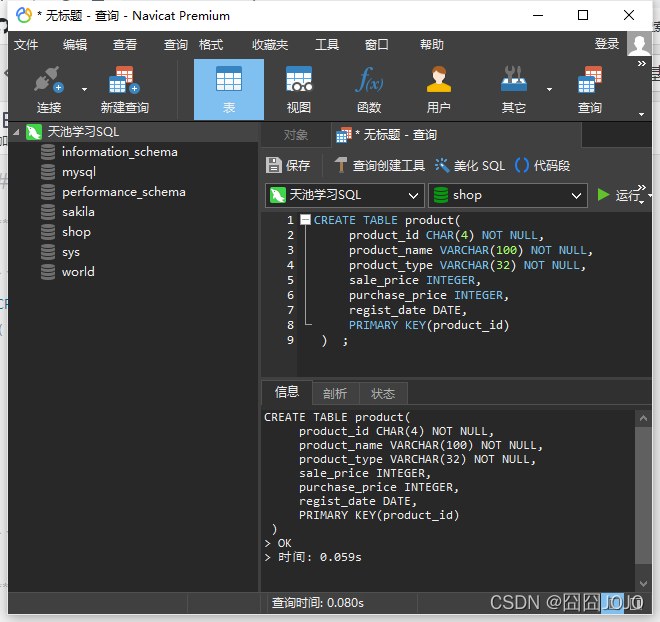The height and width of the screenshot is (622, 660).
Task: Click the sakila database cylinder icon
Action: [48, 212]
